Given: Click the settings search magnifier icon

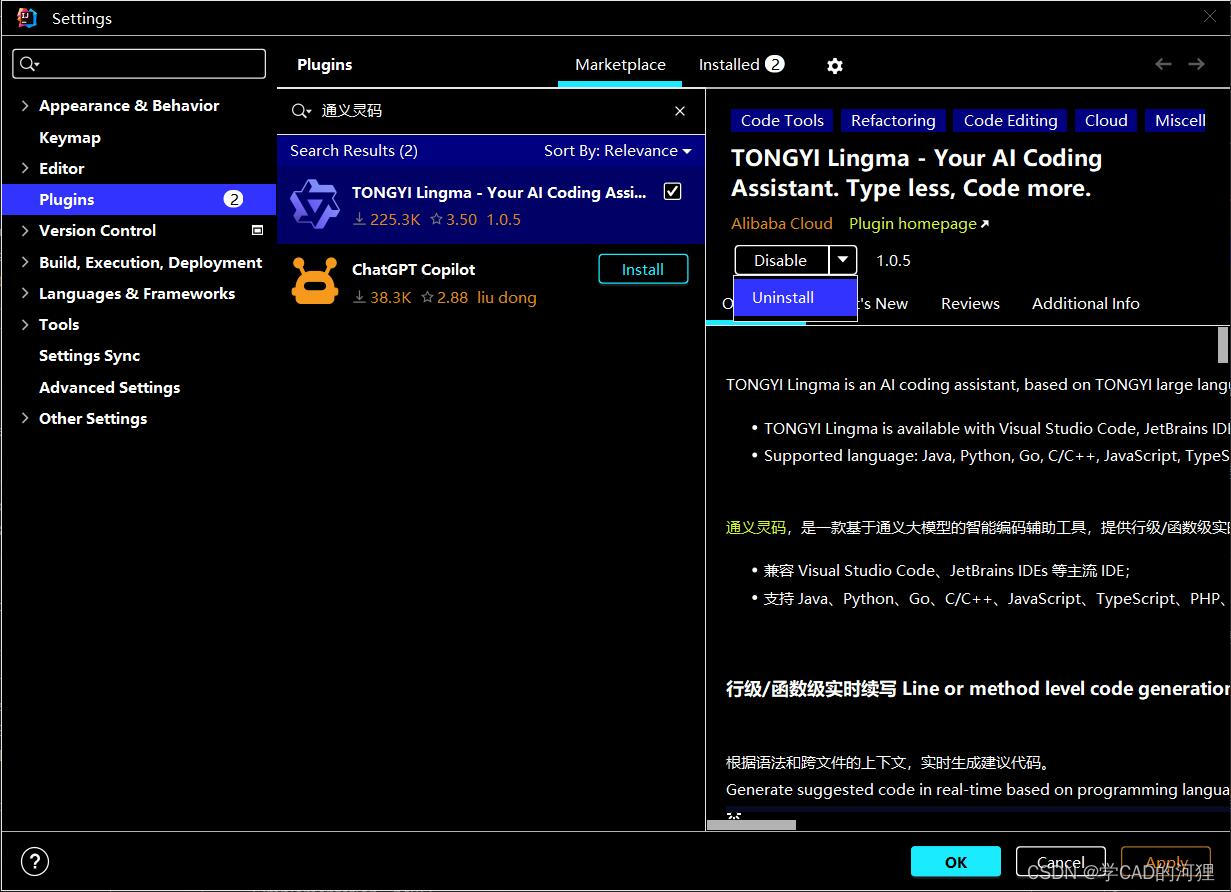Looking at the screenshot, I should pyautogui.click(x=29, y=64).
